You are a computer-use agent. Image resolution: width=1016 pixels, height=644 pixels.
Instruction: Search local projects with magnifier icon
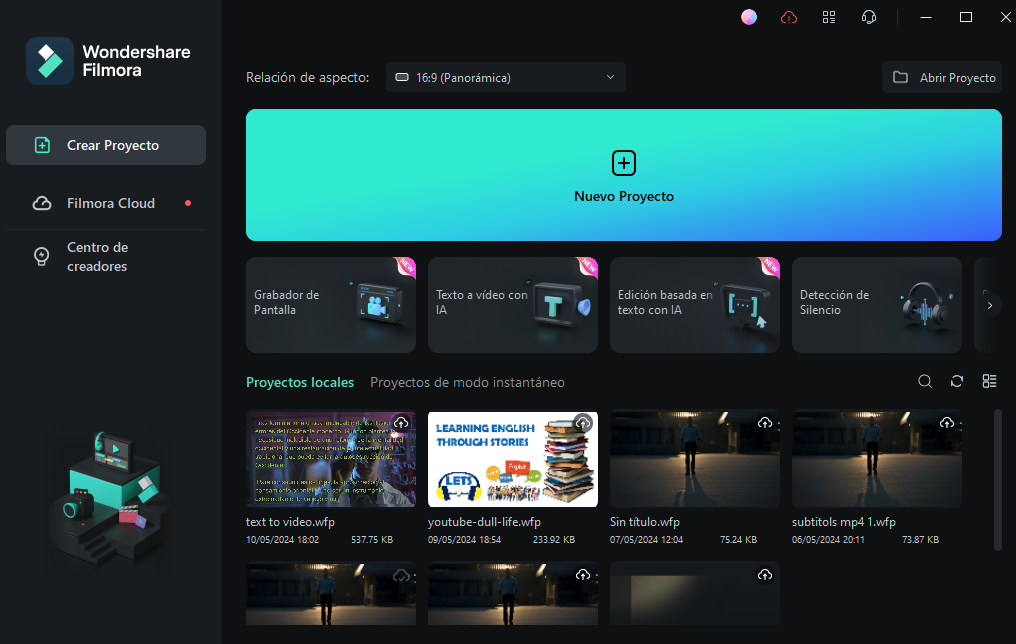click(x=925, y=381)
